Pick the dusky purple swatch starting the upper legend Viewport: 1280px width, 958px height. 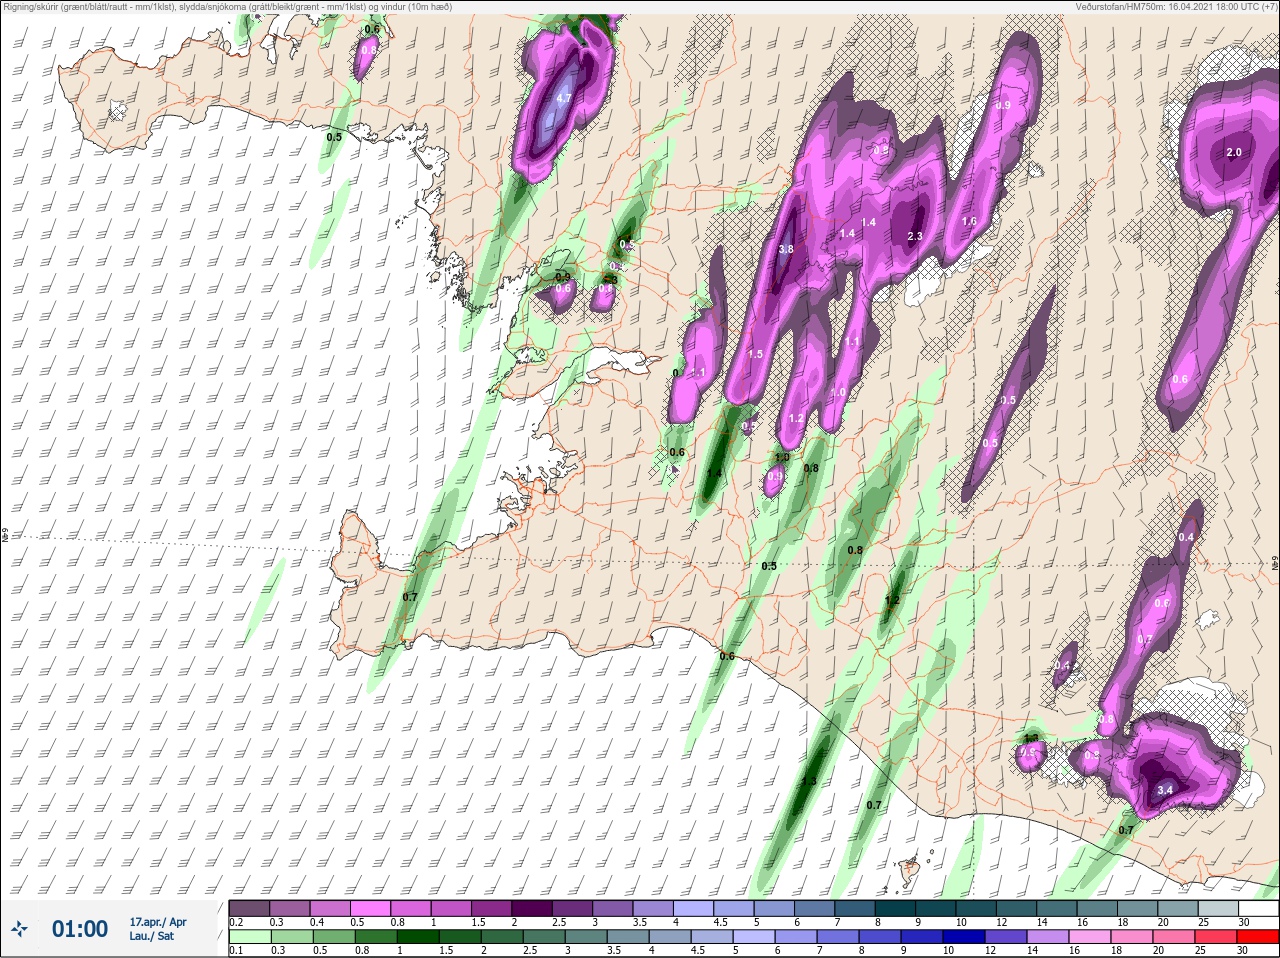(x=250, y=908)
